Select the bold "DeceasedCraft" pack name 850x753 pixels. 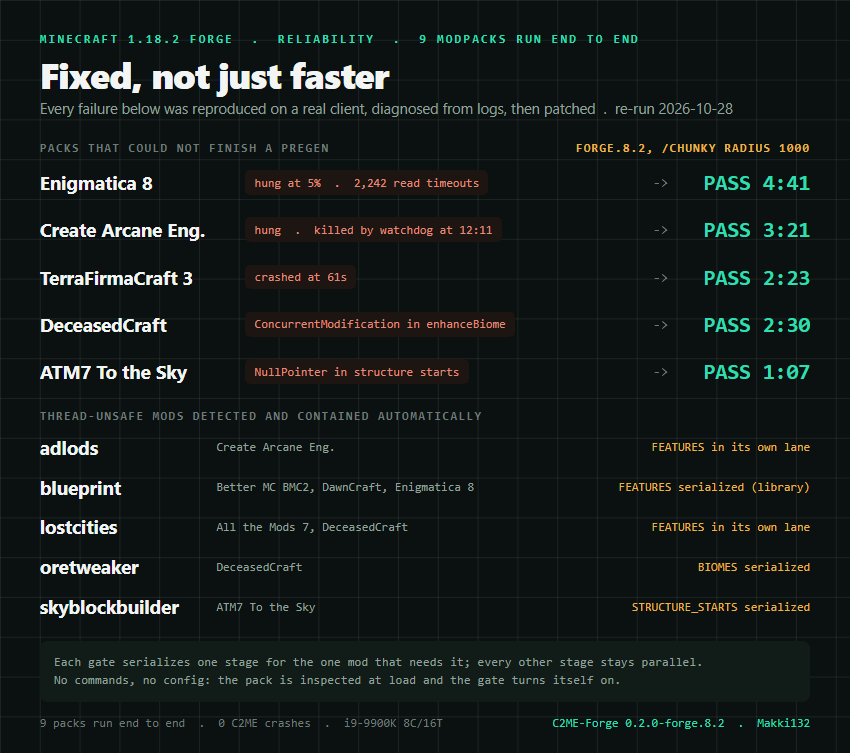coord(104,325)
